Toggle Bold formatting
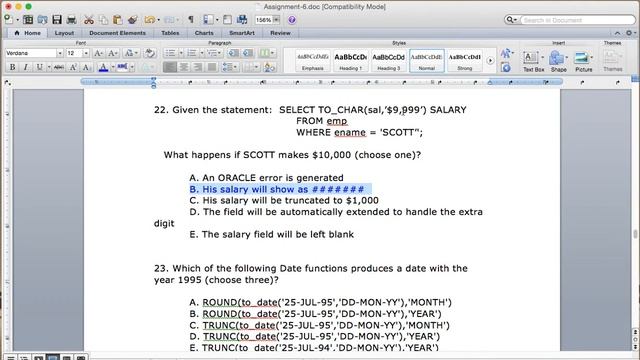The image size is (640, 360). click(12, 67)
